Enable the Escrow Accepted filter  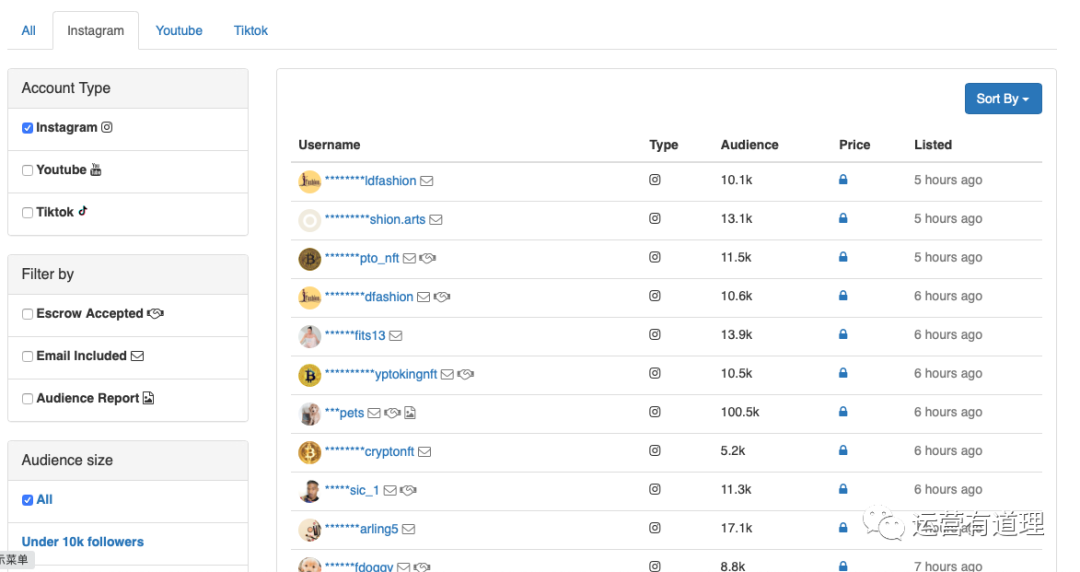[28, 314]
